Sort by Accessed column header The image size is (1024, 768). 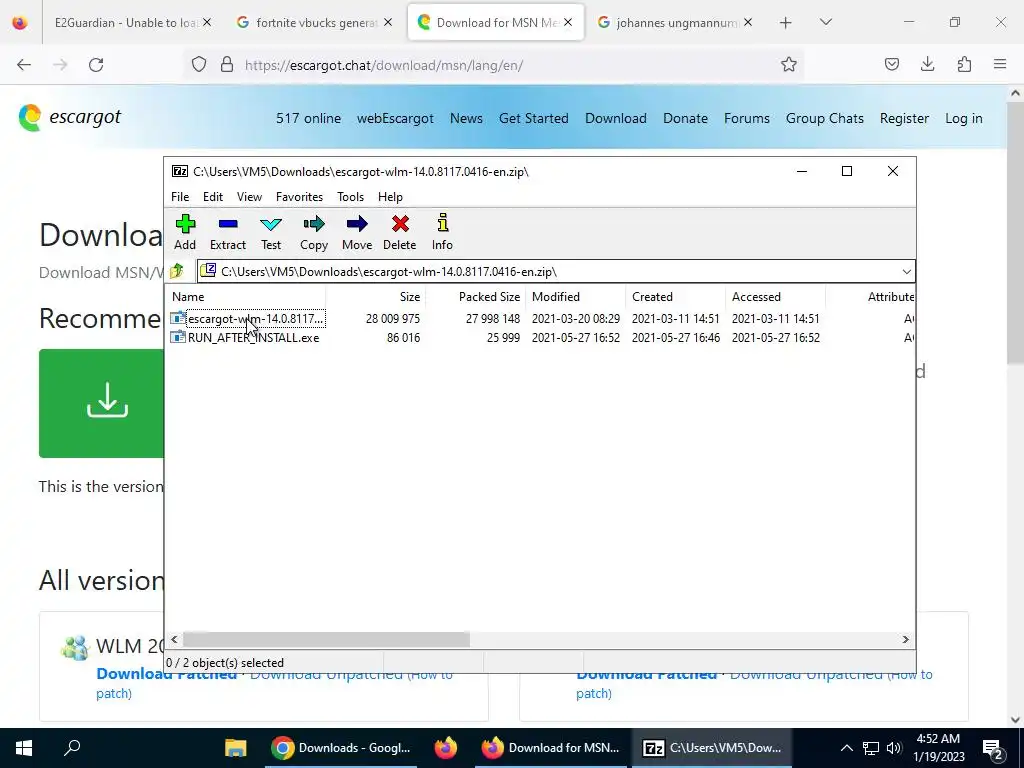775,296
